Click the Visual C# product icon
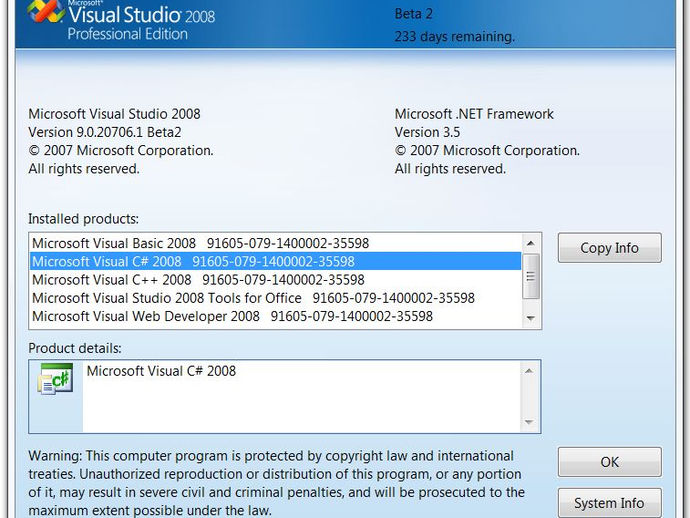690x518 pixels. [55, 378]
